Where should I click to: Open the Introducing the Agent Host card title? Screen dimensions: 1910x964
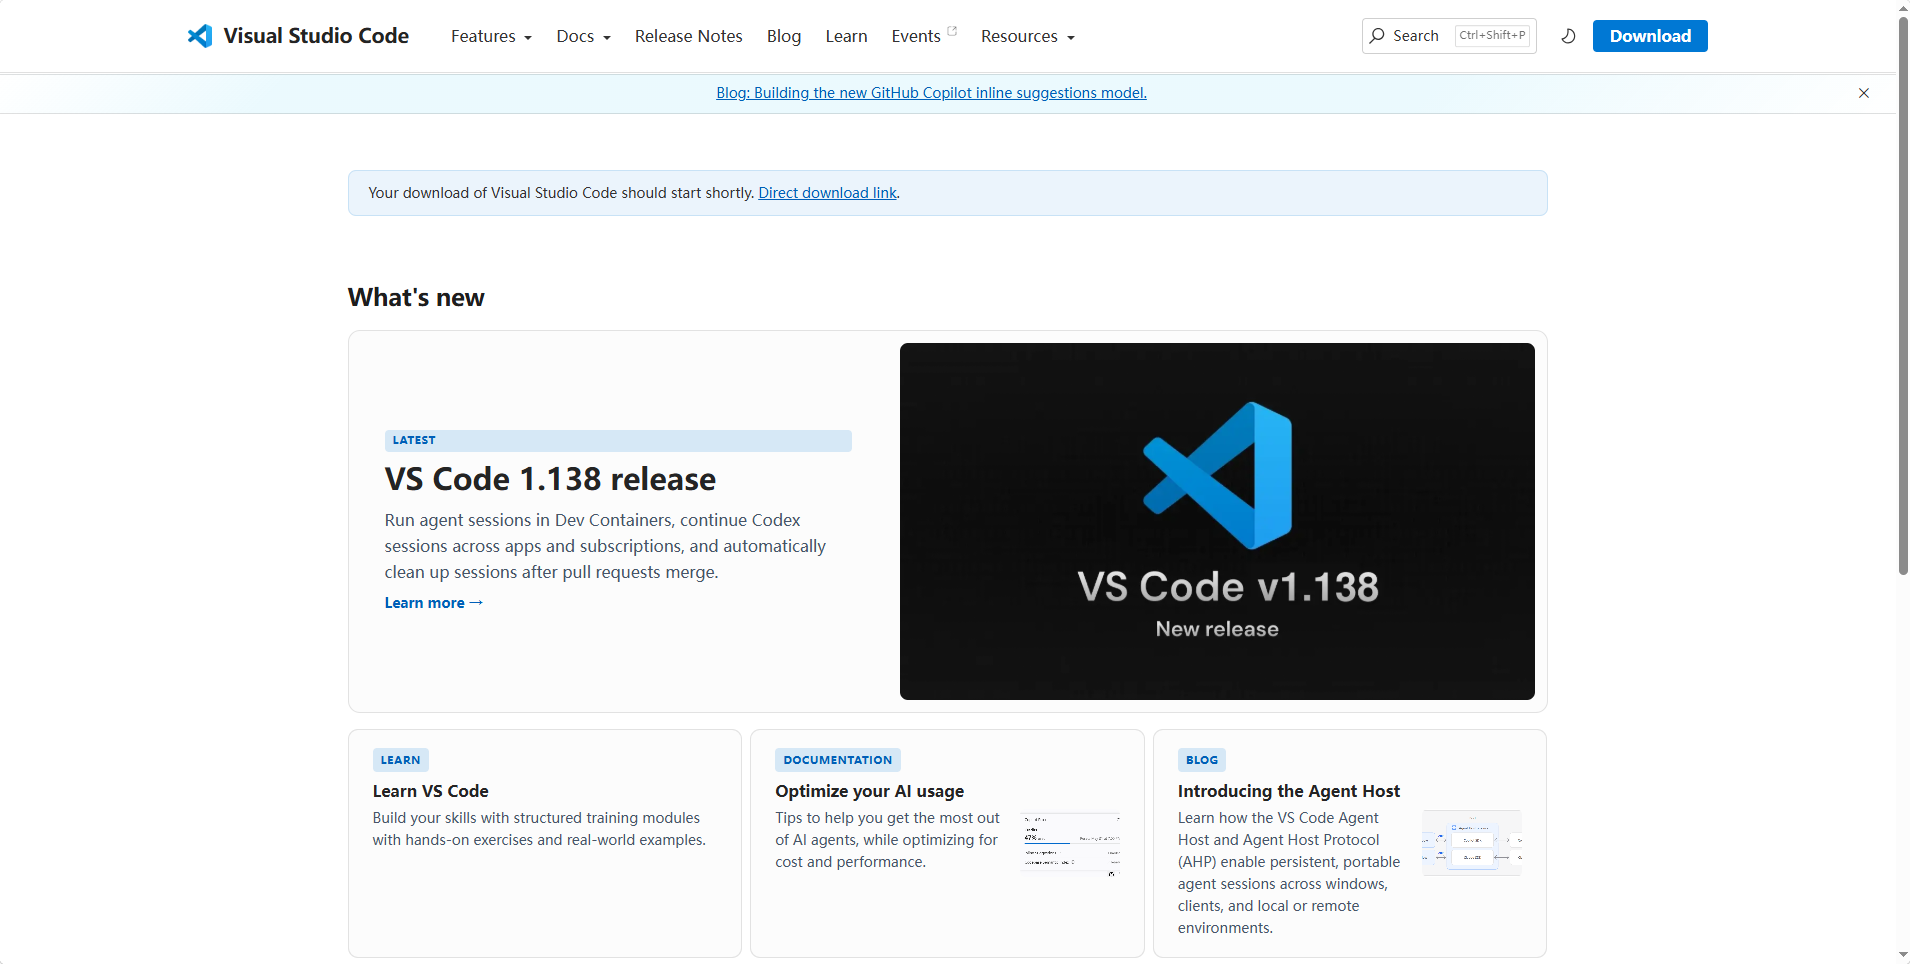1289,791
